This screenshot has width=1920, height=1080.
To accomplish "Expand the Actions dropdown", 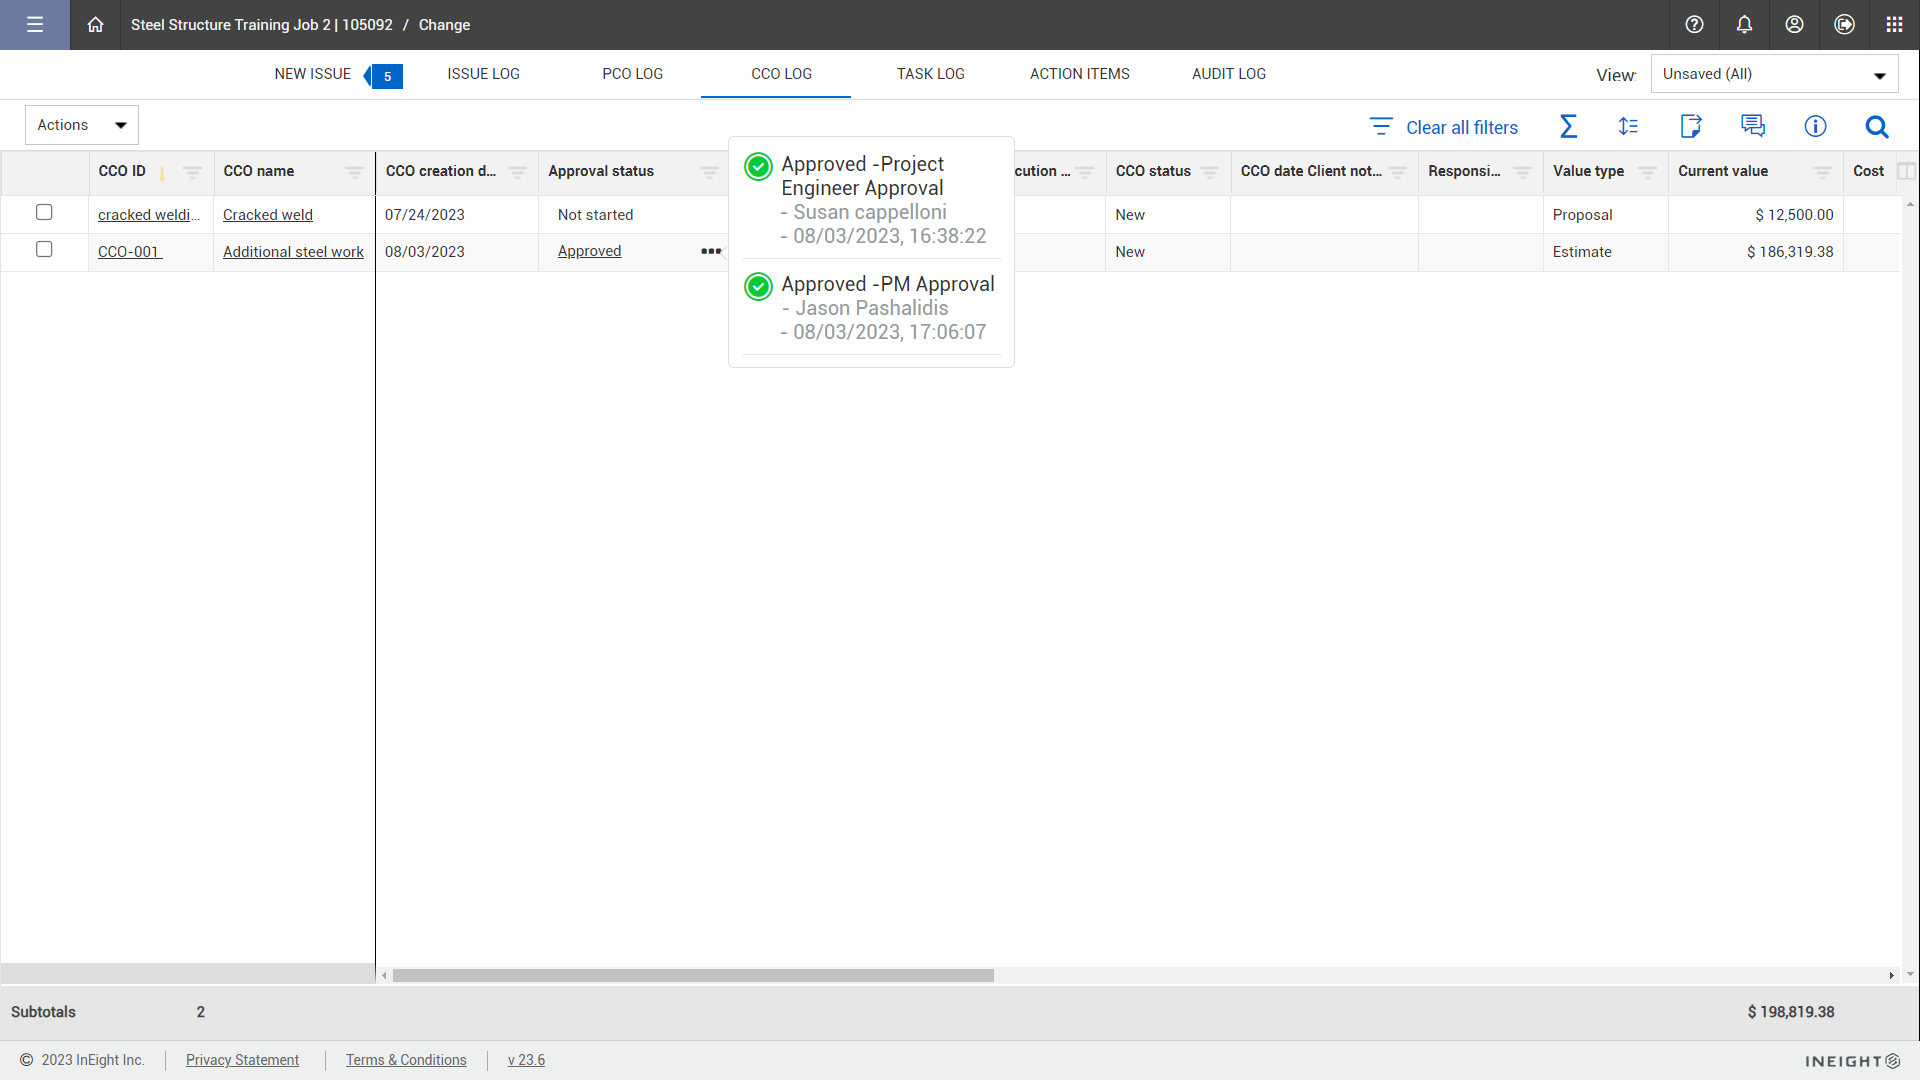I will coord(82,125).
